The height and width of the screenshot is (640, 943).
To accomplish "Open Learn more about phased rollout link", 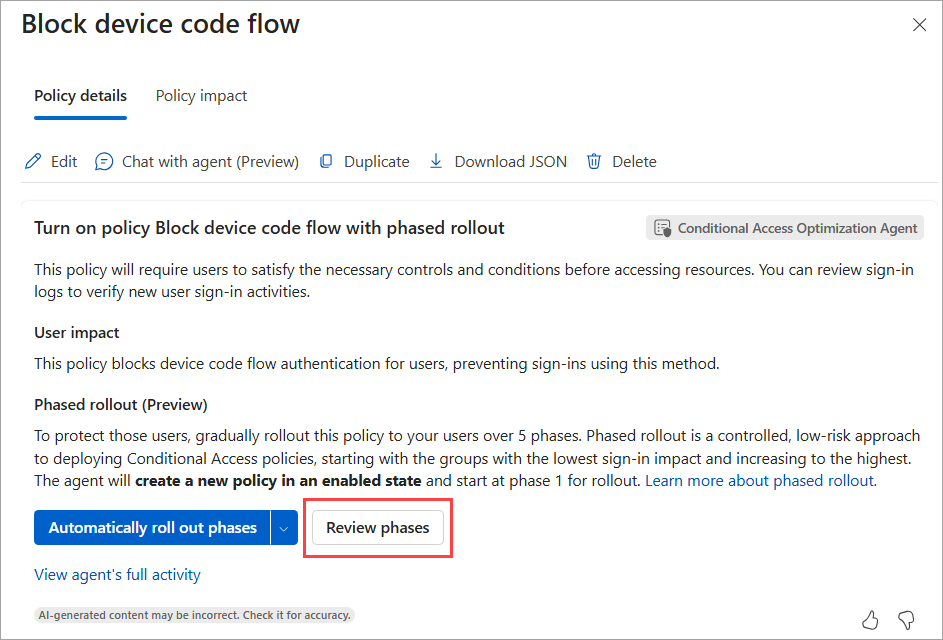I will point(760,481).
